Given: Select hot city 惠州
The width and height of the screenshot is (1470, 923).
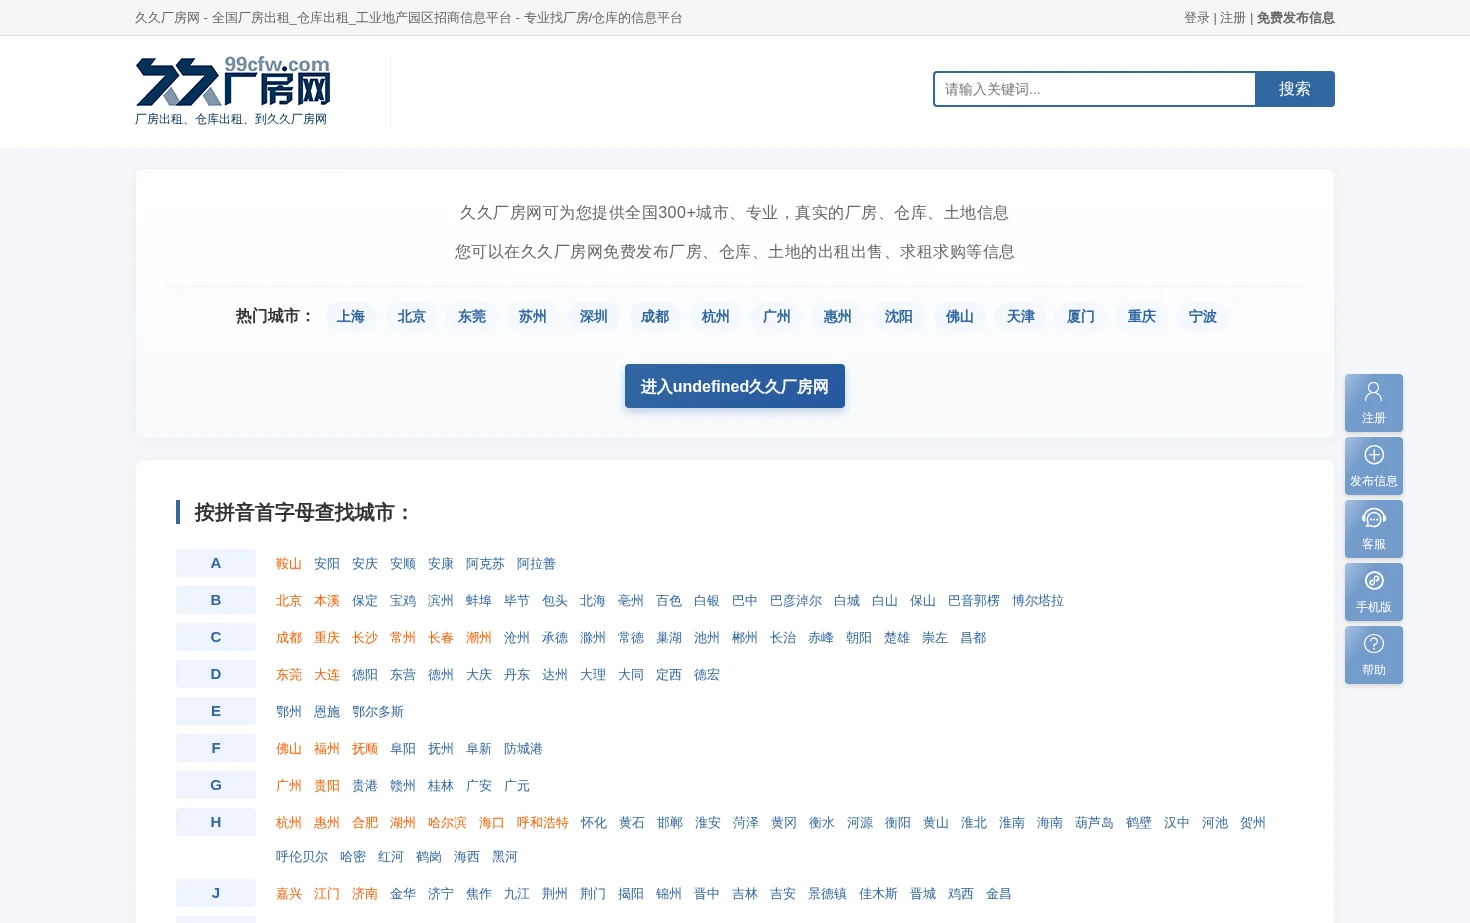Looking at the screenshot, I should 838,316.
